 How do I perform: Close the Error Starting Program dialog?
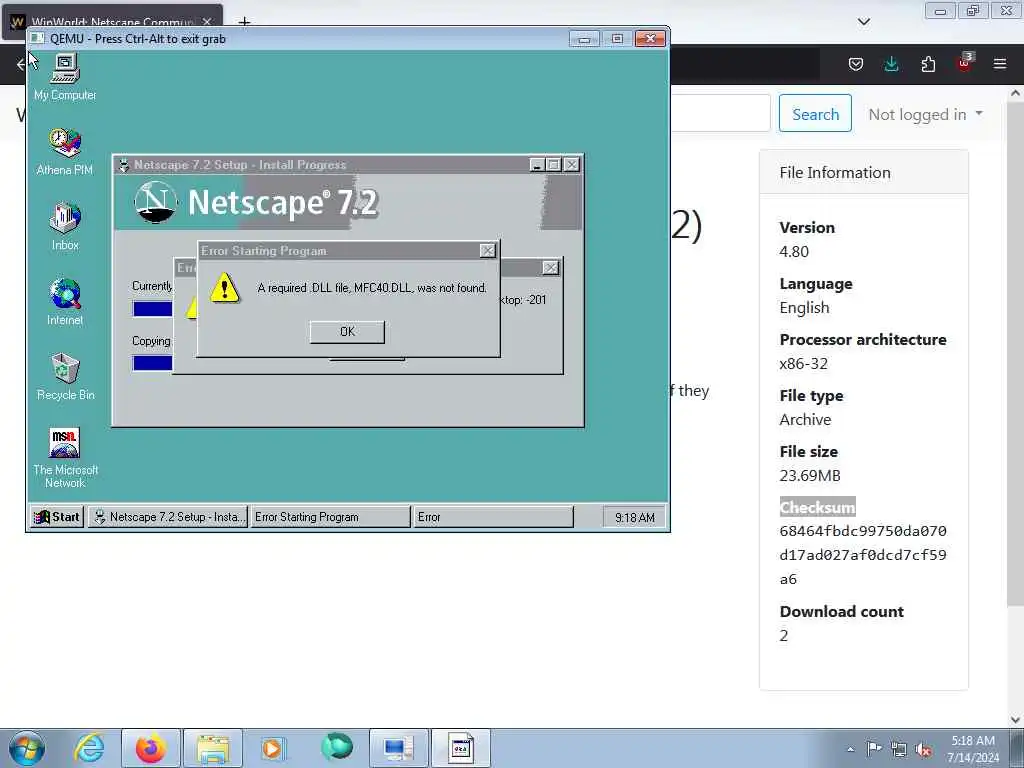pos(487,251)
